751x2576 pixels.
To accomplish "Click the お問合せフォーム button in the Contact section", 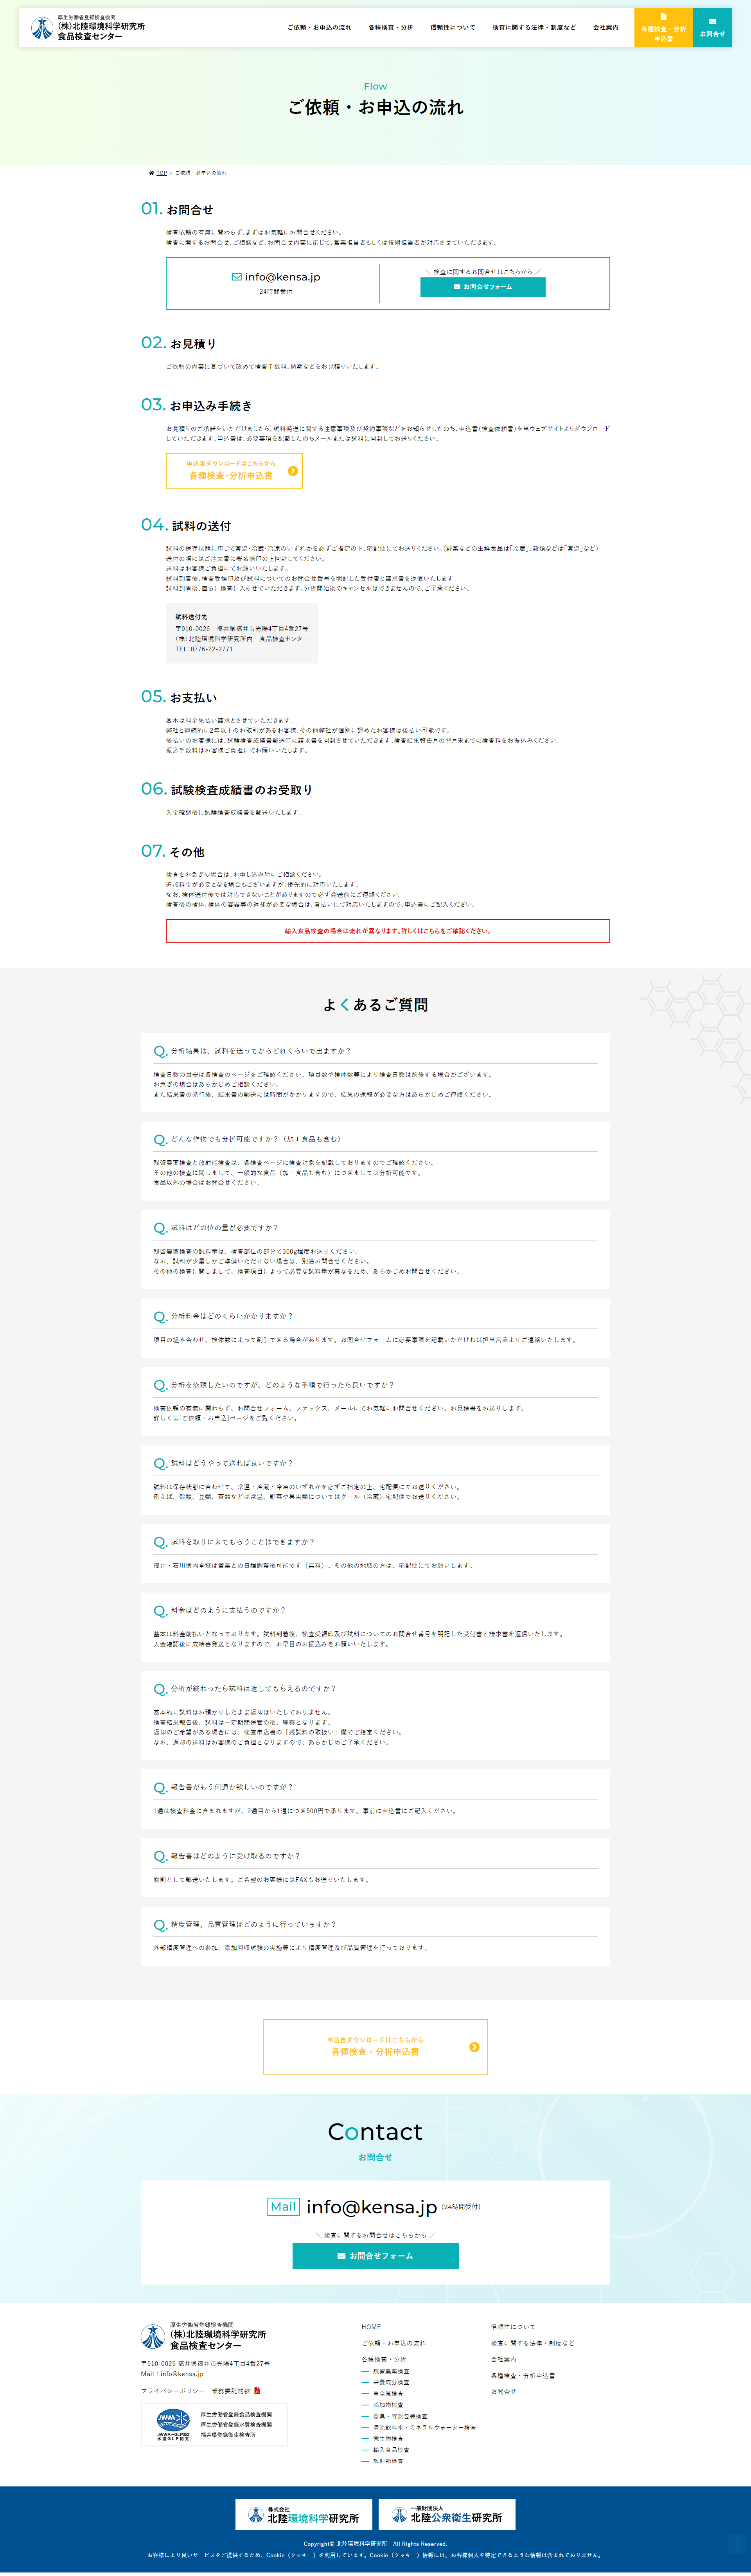I will click(x=375, y=2256).
